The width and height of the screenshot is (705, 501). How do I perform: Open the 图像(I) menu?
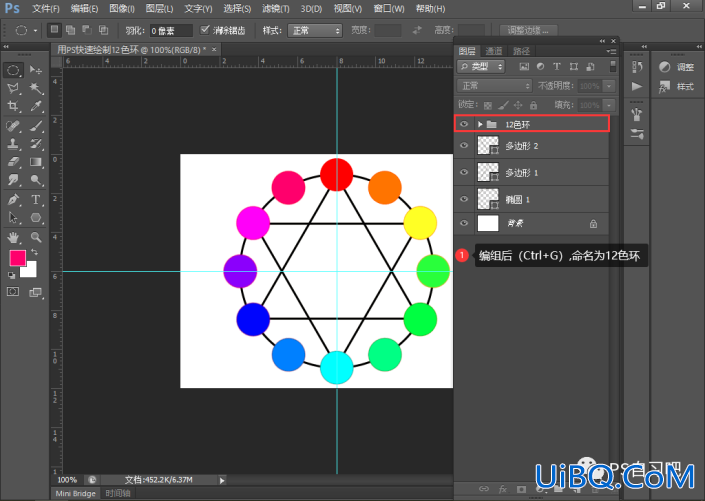[122, 9]
